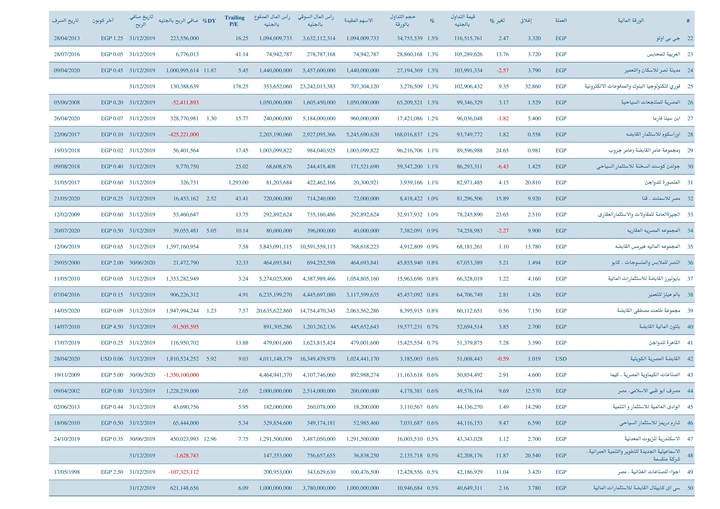The image size is (720, 509).
Task: Click the security name 'جي بي اوتو'
Action: [x=668, y=39]
